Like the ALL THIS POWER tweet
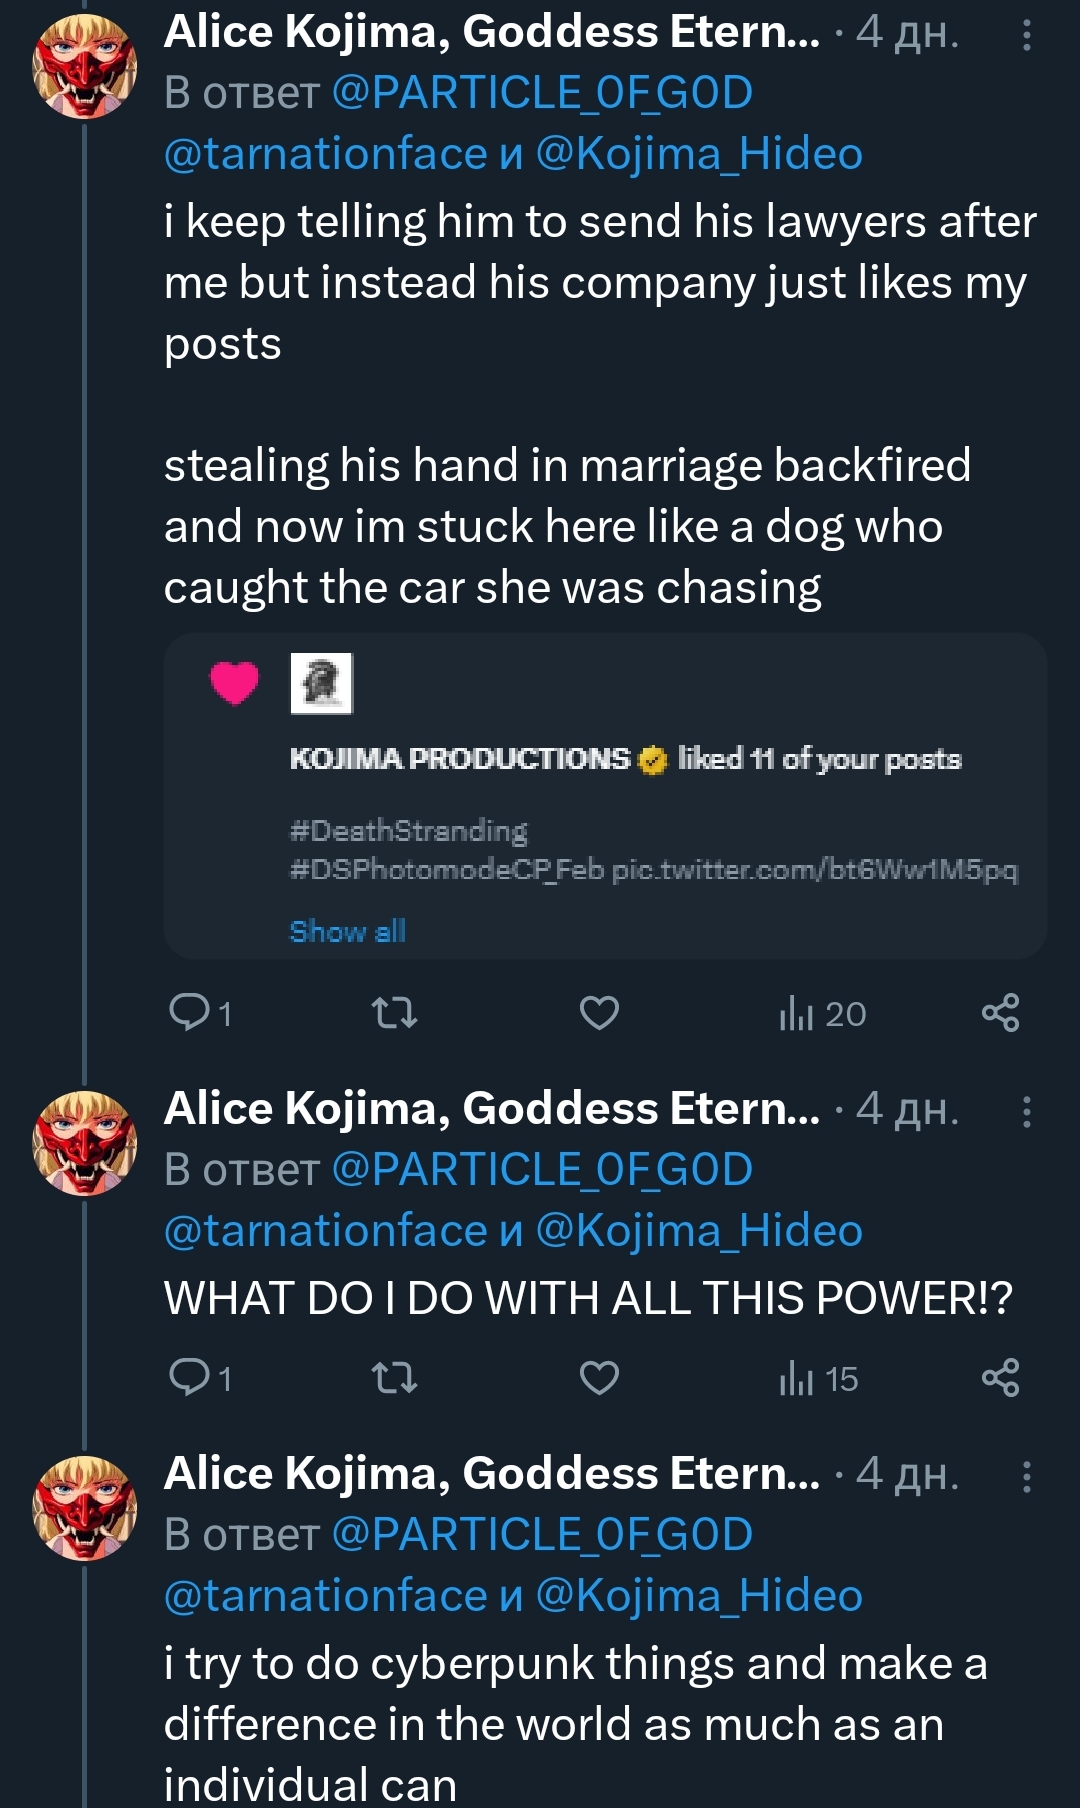 599,1378
